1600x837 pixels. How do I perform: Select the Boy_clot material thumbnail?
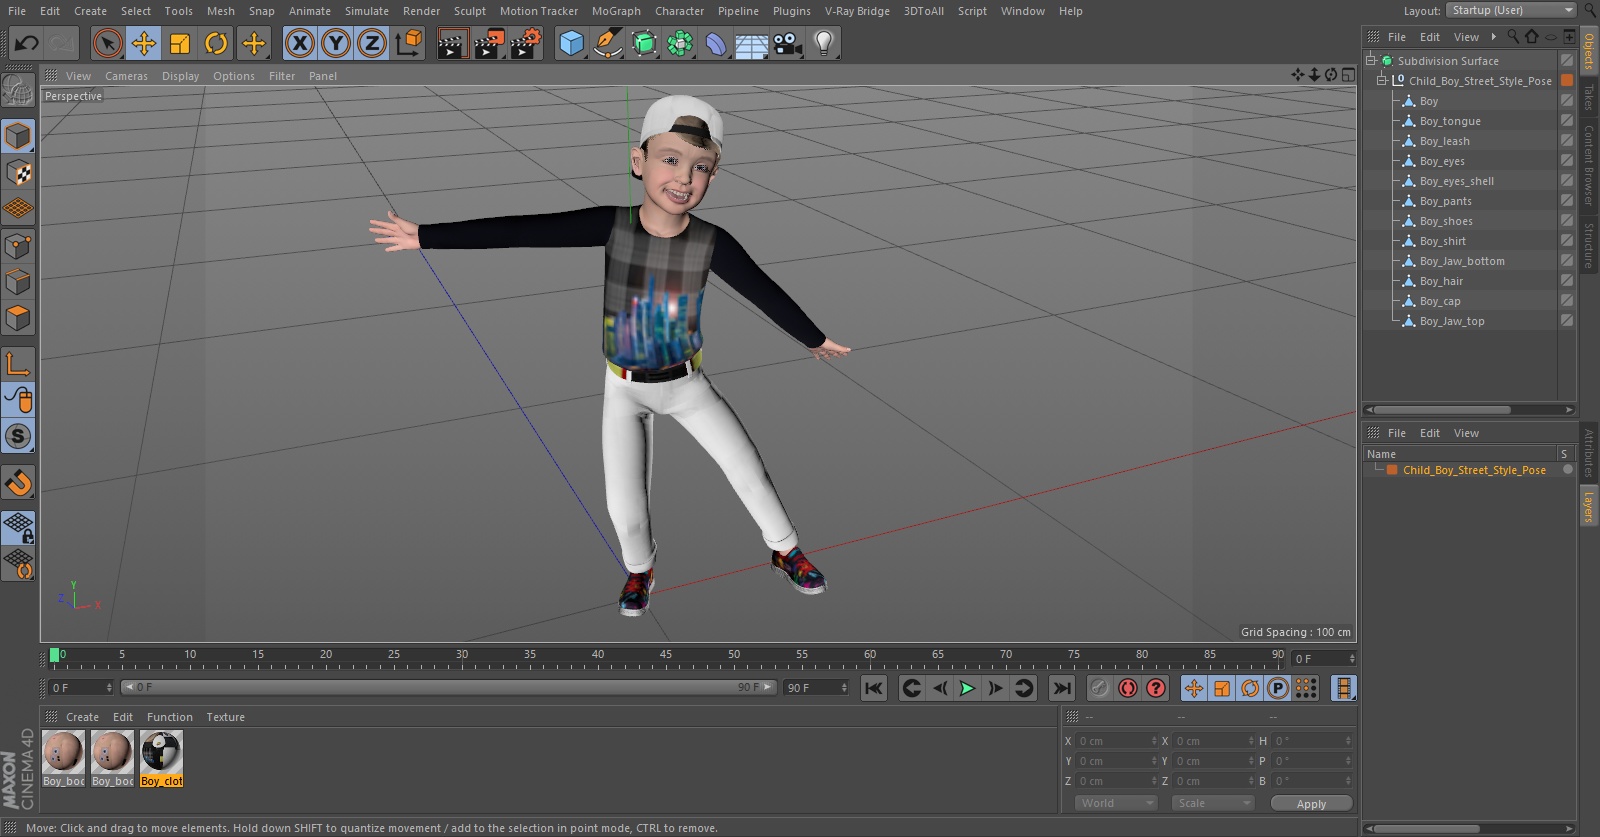pyautogui.click(x=161, y=758)
